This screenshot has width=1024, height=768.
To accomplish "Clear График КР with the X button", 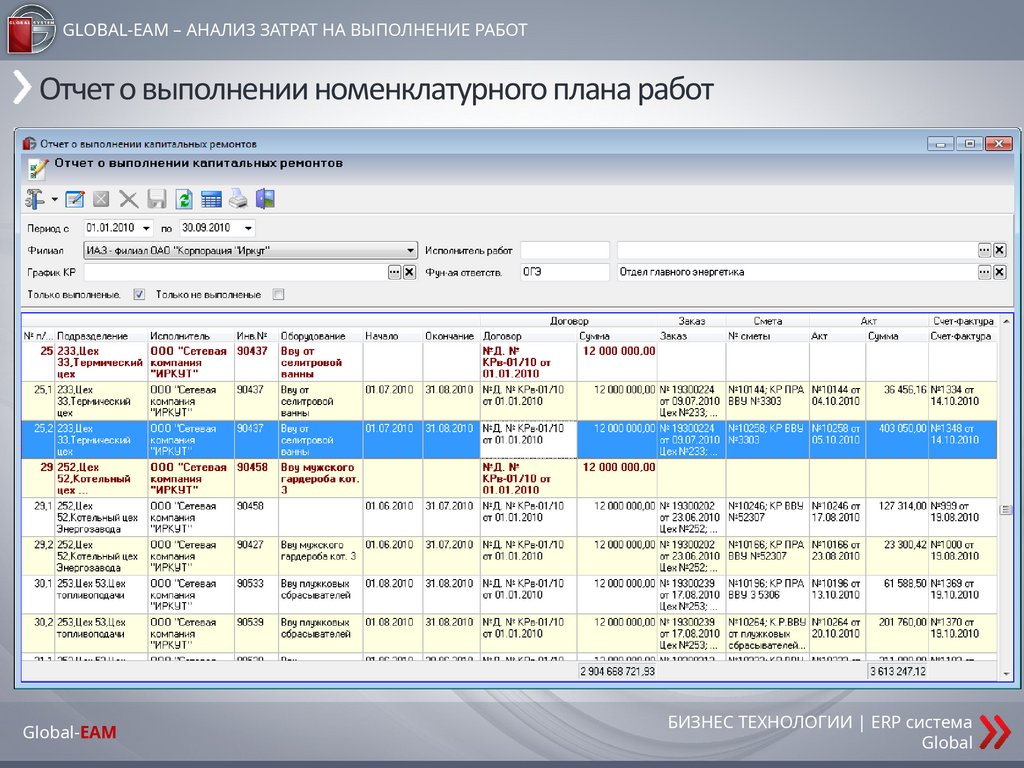I will click(409, 272).
